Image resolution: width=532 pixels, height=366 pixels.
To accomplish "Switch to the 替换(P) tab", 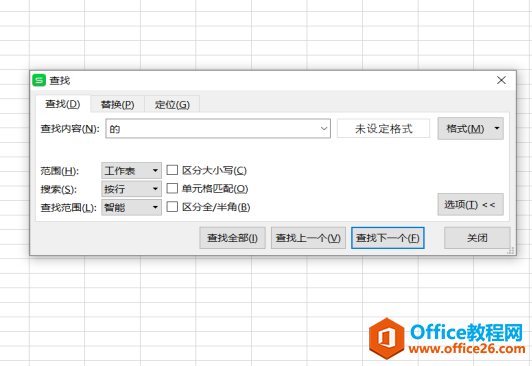I will 117,104.
